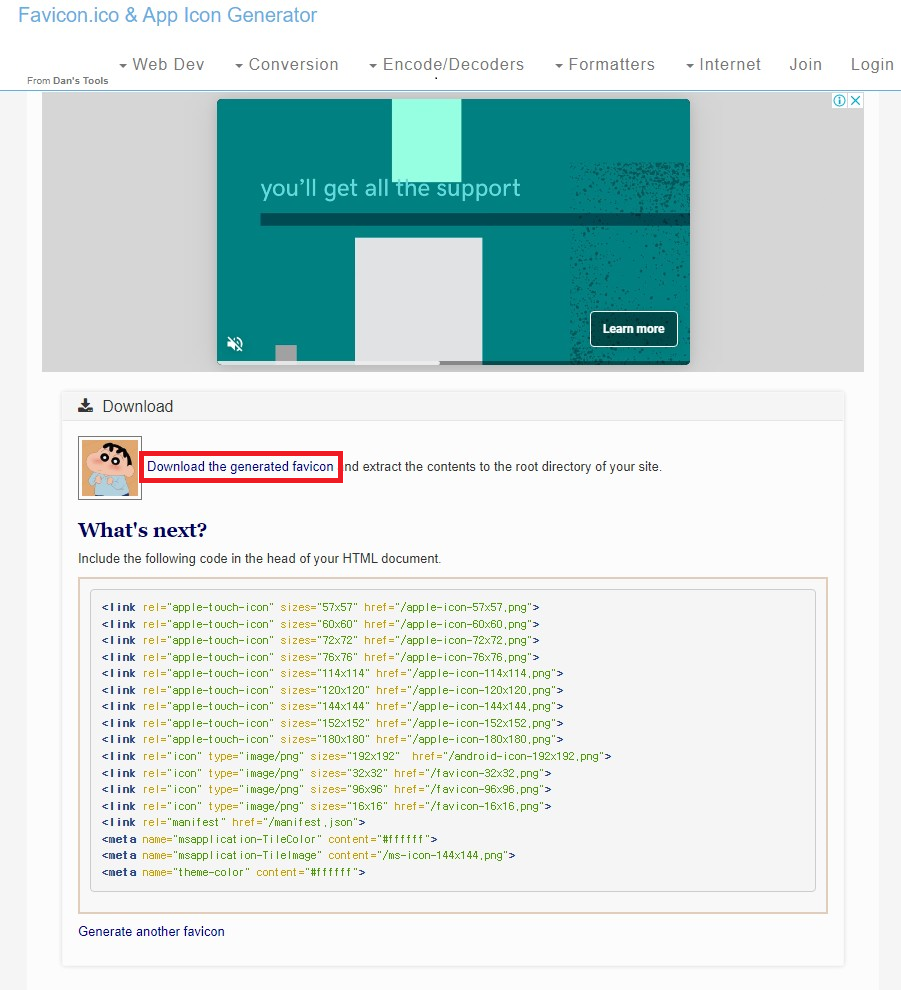
Task: Click the manifest.json link line
Action: [x=233, y=823]
